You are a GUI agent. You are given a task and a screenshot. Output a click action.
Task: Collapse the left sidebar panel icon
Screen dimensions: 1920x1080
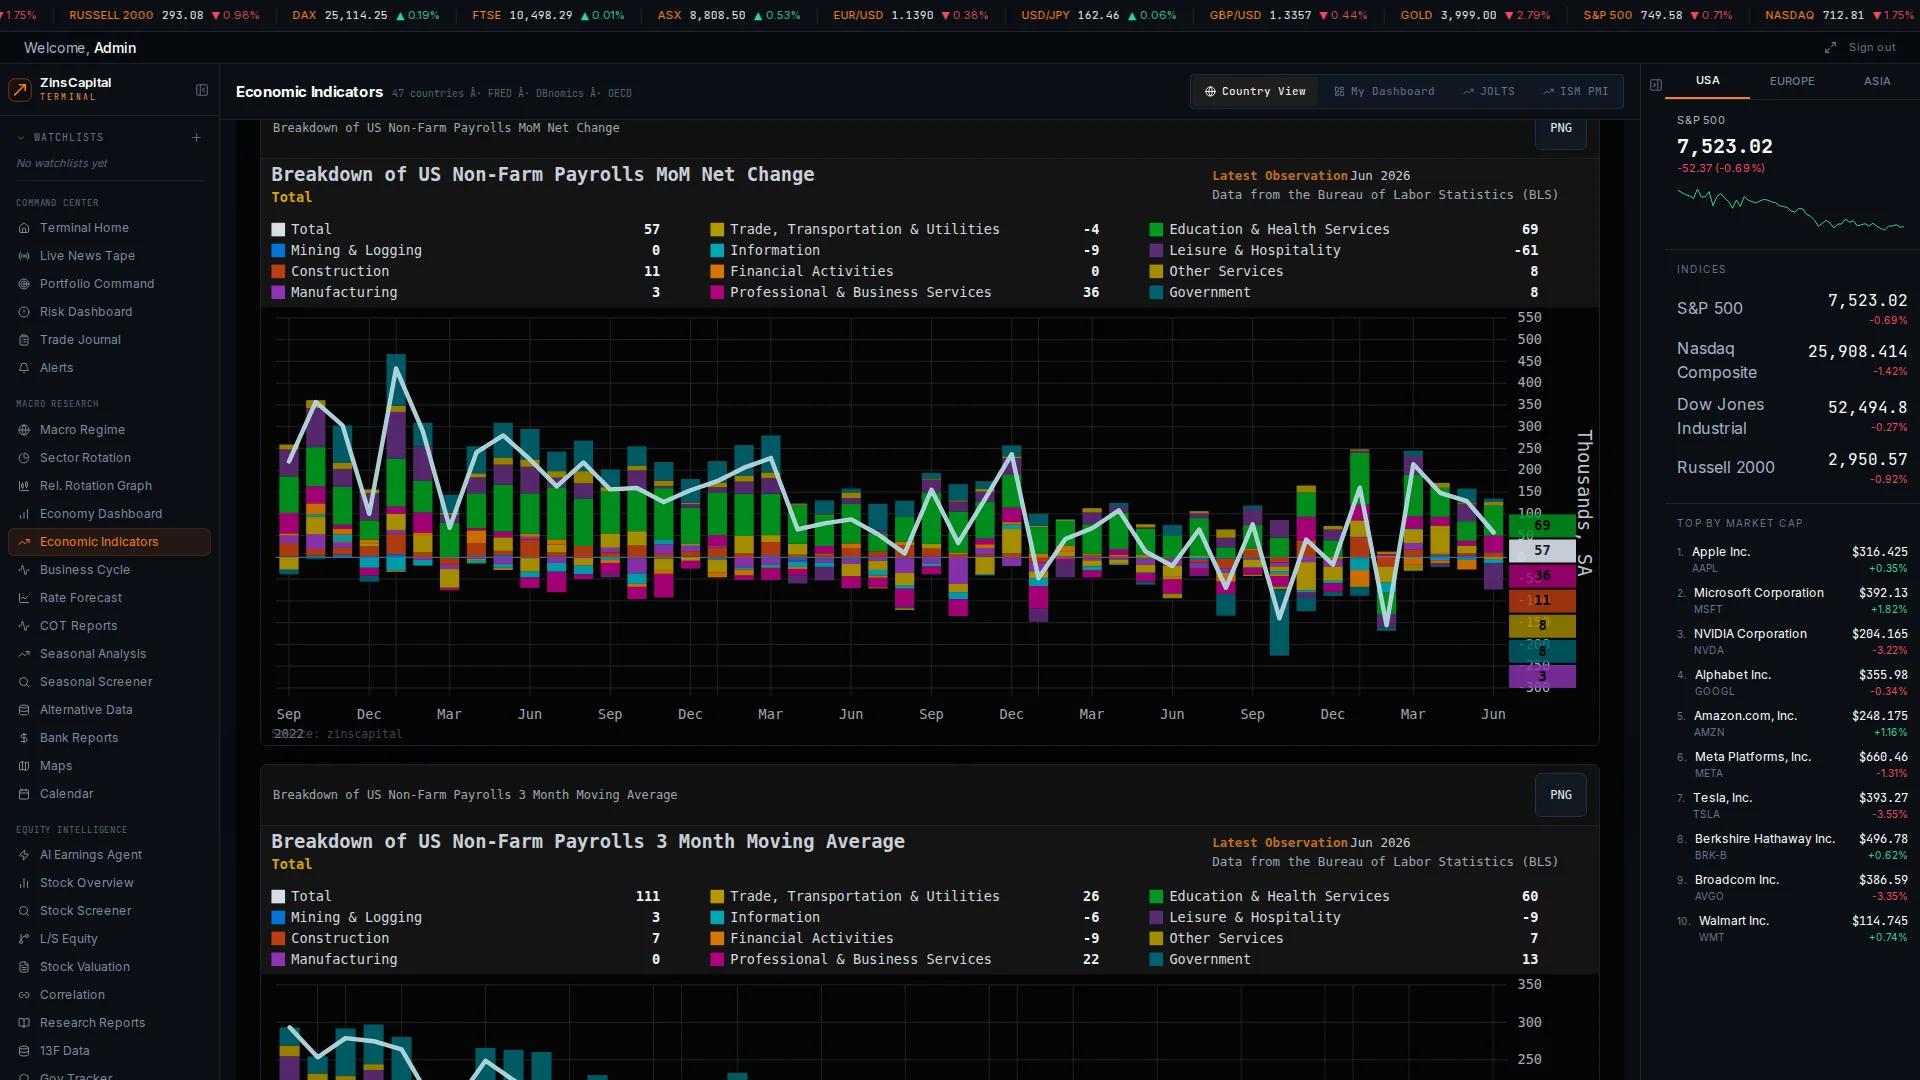click(x=202, y=90)
